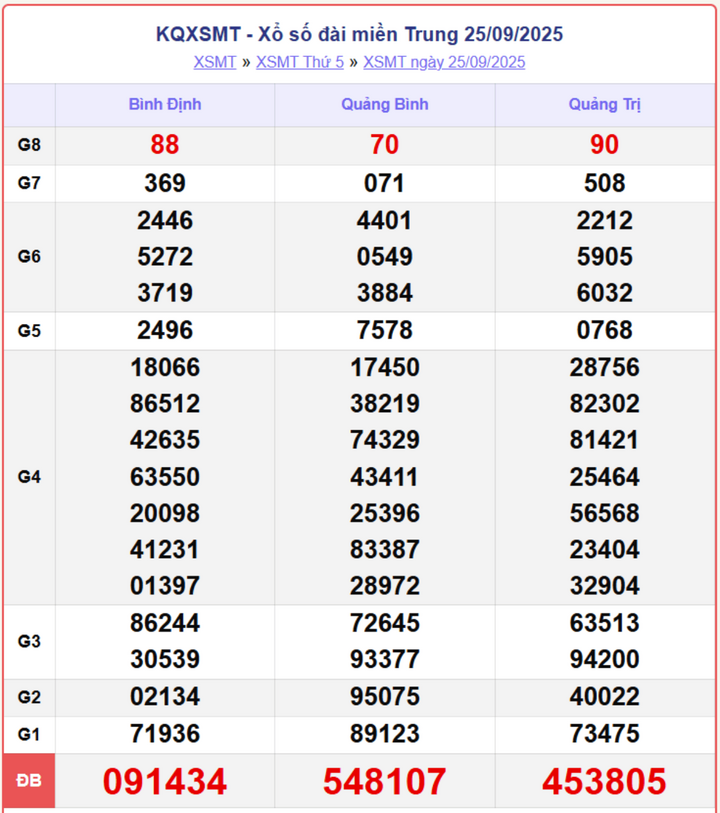The image size is (720, 813).
Task: Select G4 number 25464
Action: click(x=604, y=477)
